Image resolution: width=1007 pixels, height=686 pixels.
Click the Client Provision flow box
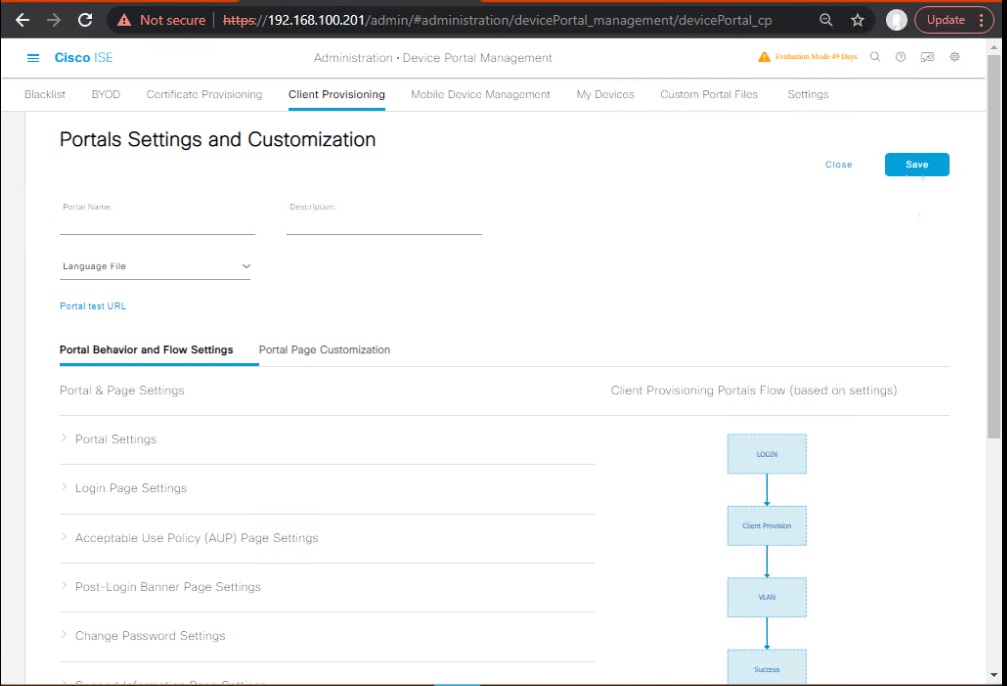(767, 526)
